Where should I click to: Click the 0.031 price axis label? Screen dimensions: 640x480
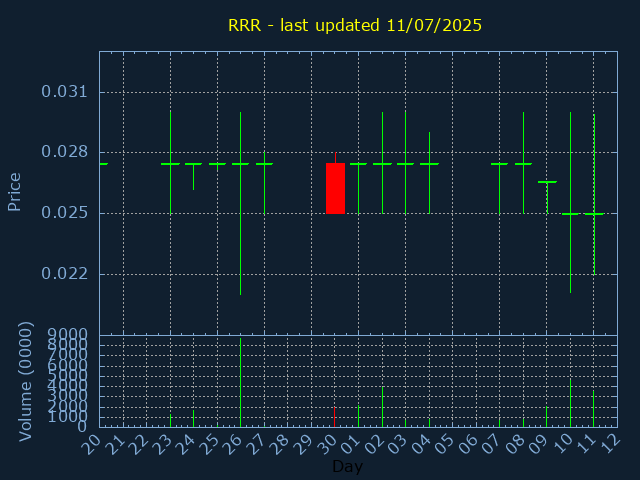coord(64,91)
